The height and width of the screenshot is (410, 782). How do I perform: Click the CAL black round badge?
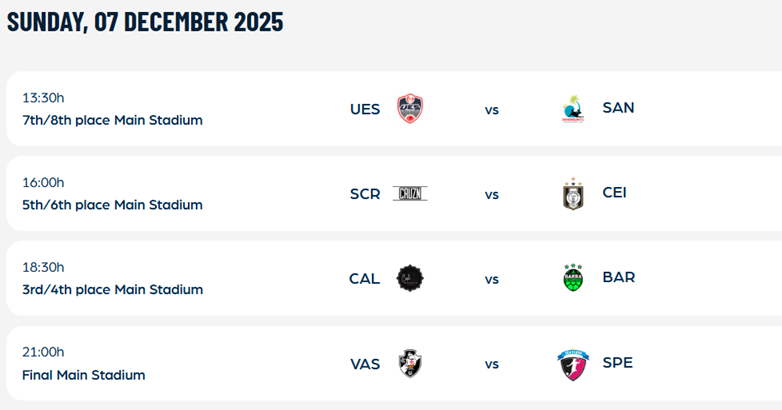pyautogui.click(x=410, y=278)
